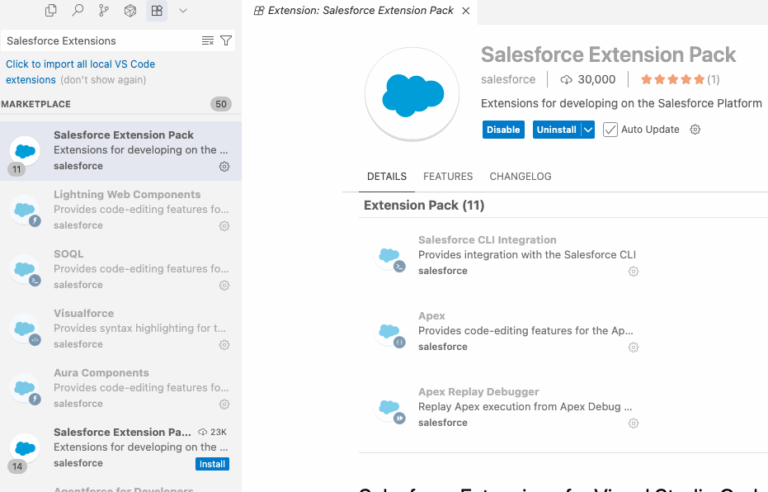Select the Aura Components extension row
The height and width of the screenshot is (492, 768).
pyautogui.click(x=120, y=389)
